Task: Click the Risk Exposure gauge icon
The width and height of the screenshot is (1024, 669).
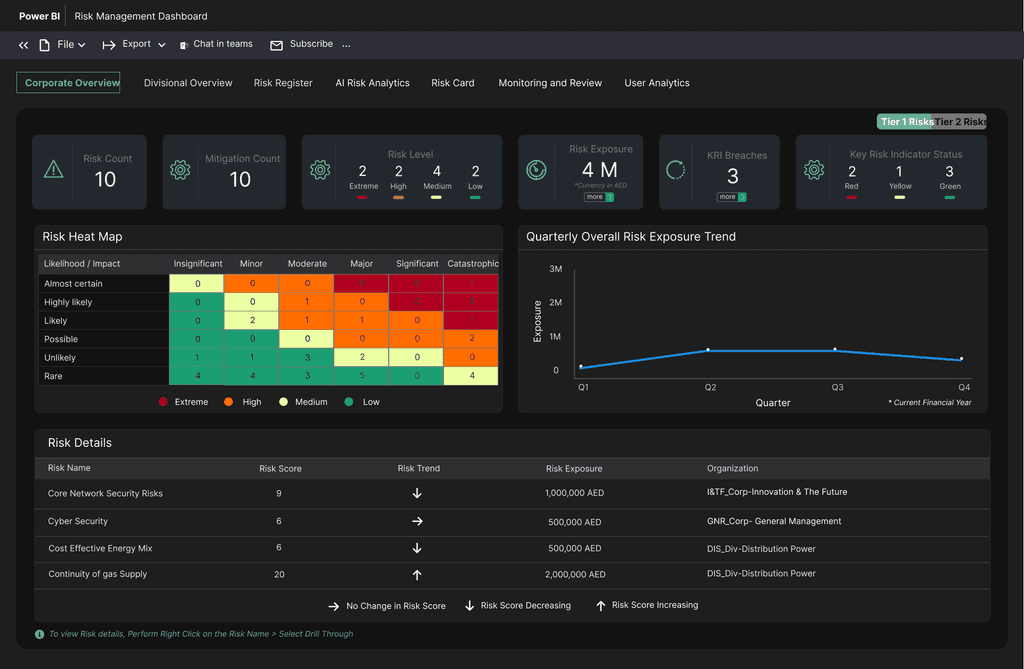Action: coord(537,170)
